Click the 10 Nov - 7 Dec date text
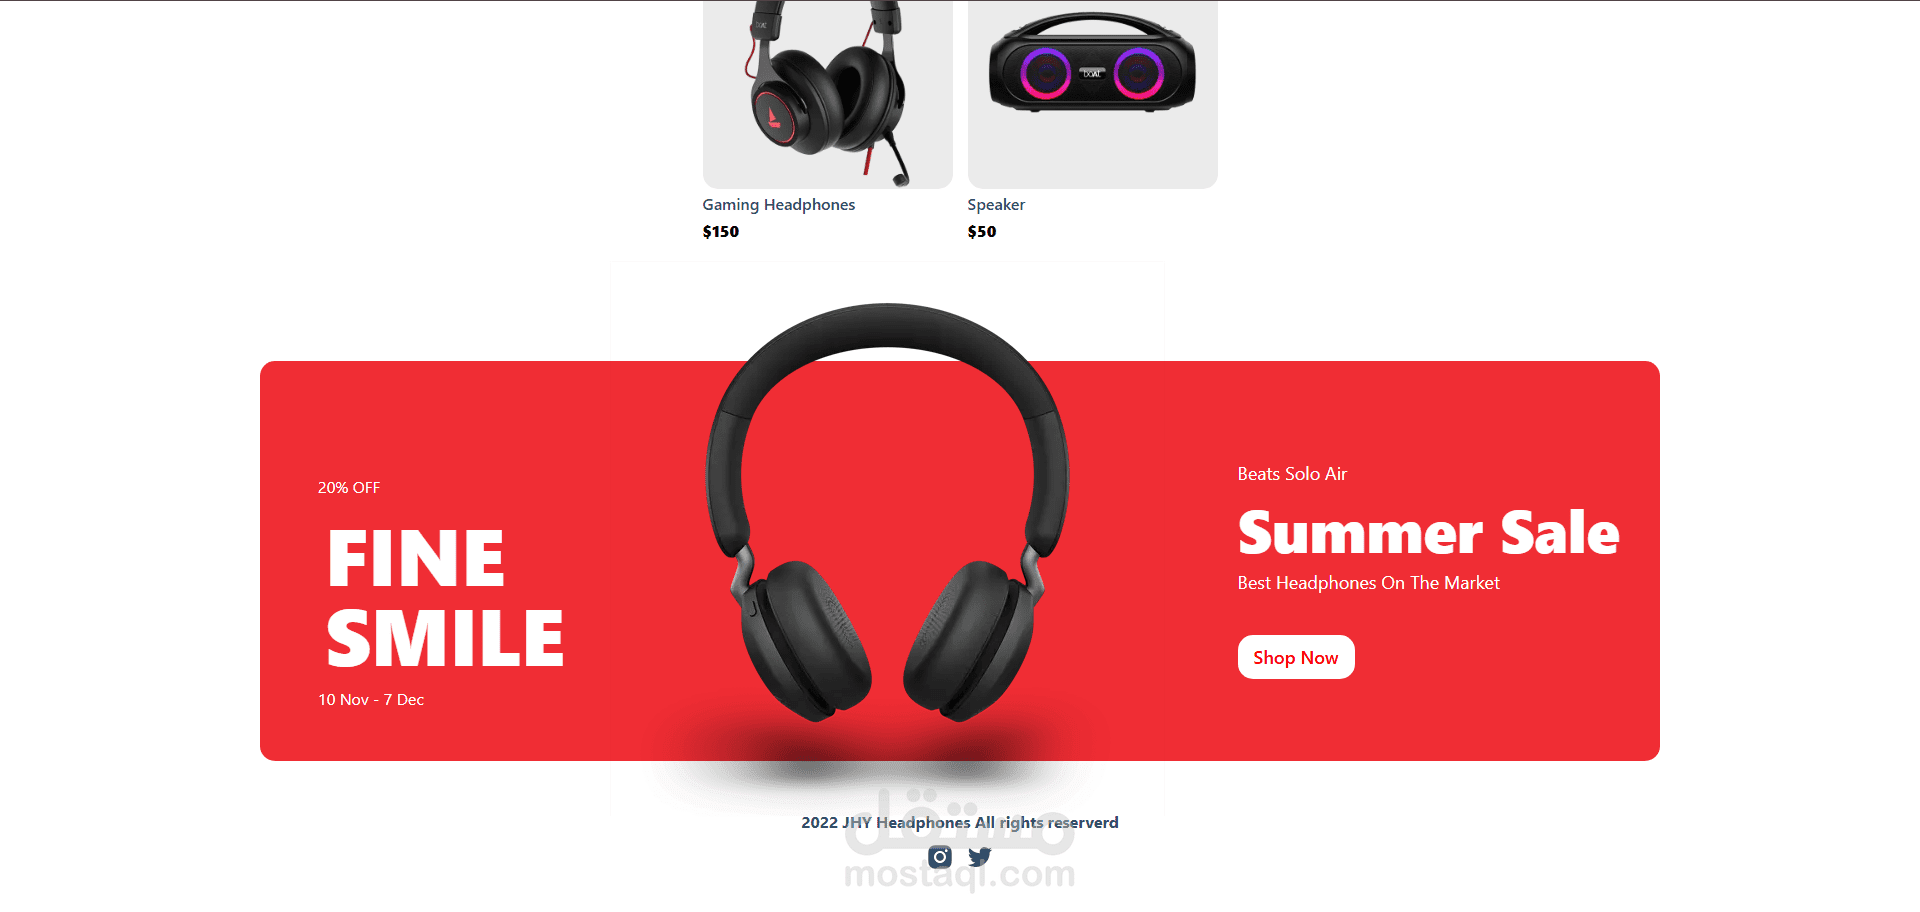The height and width of the screenshot is (912, 1920). click(x=371, y=700)
